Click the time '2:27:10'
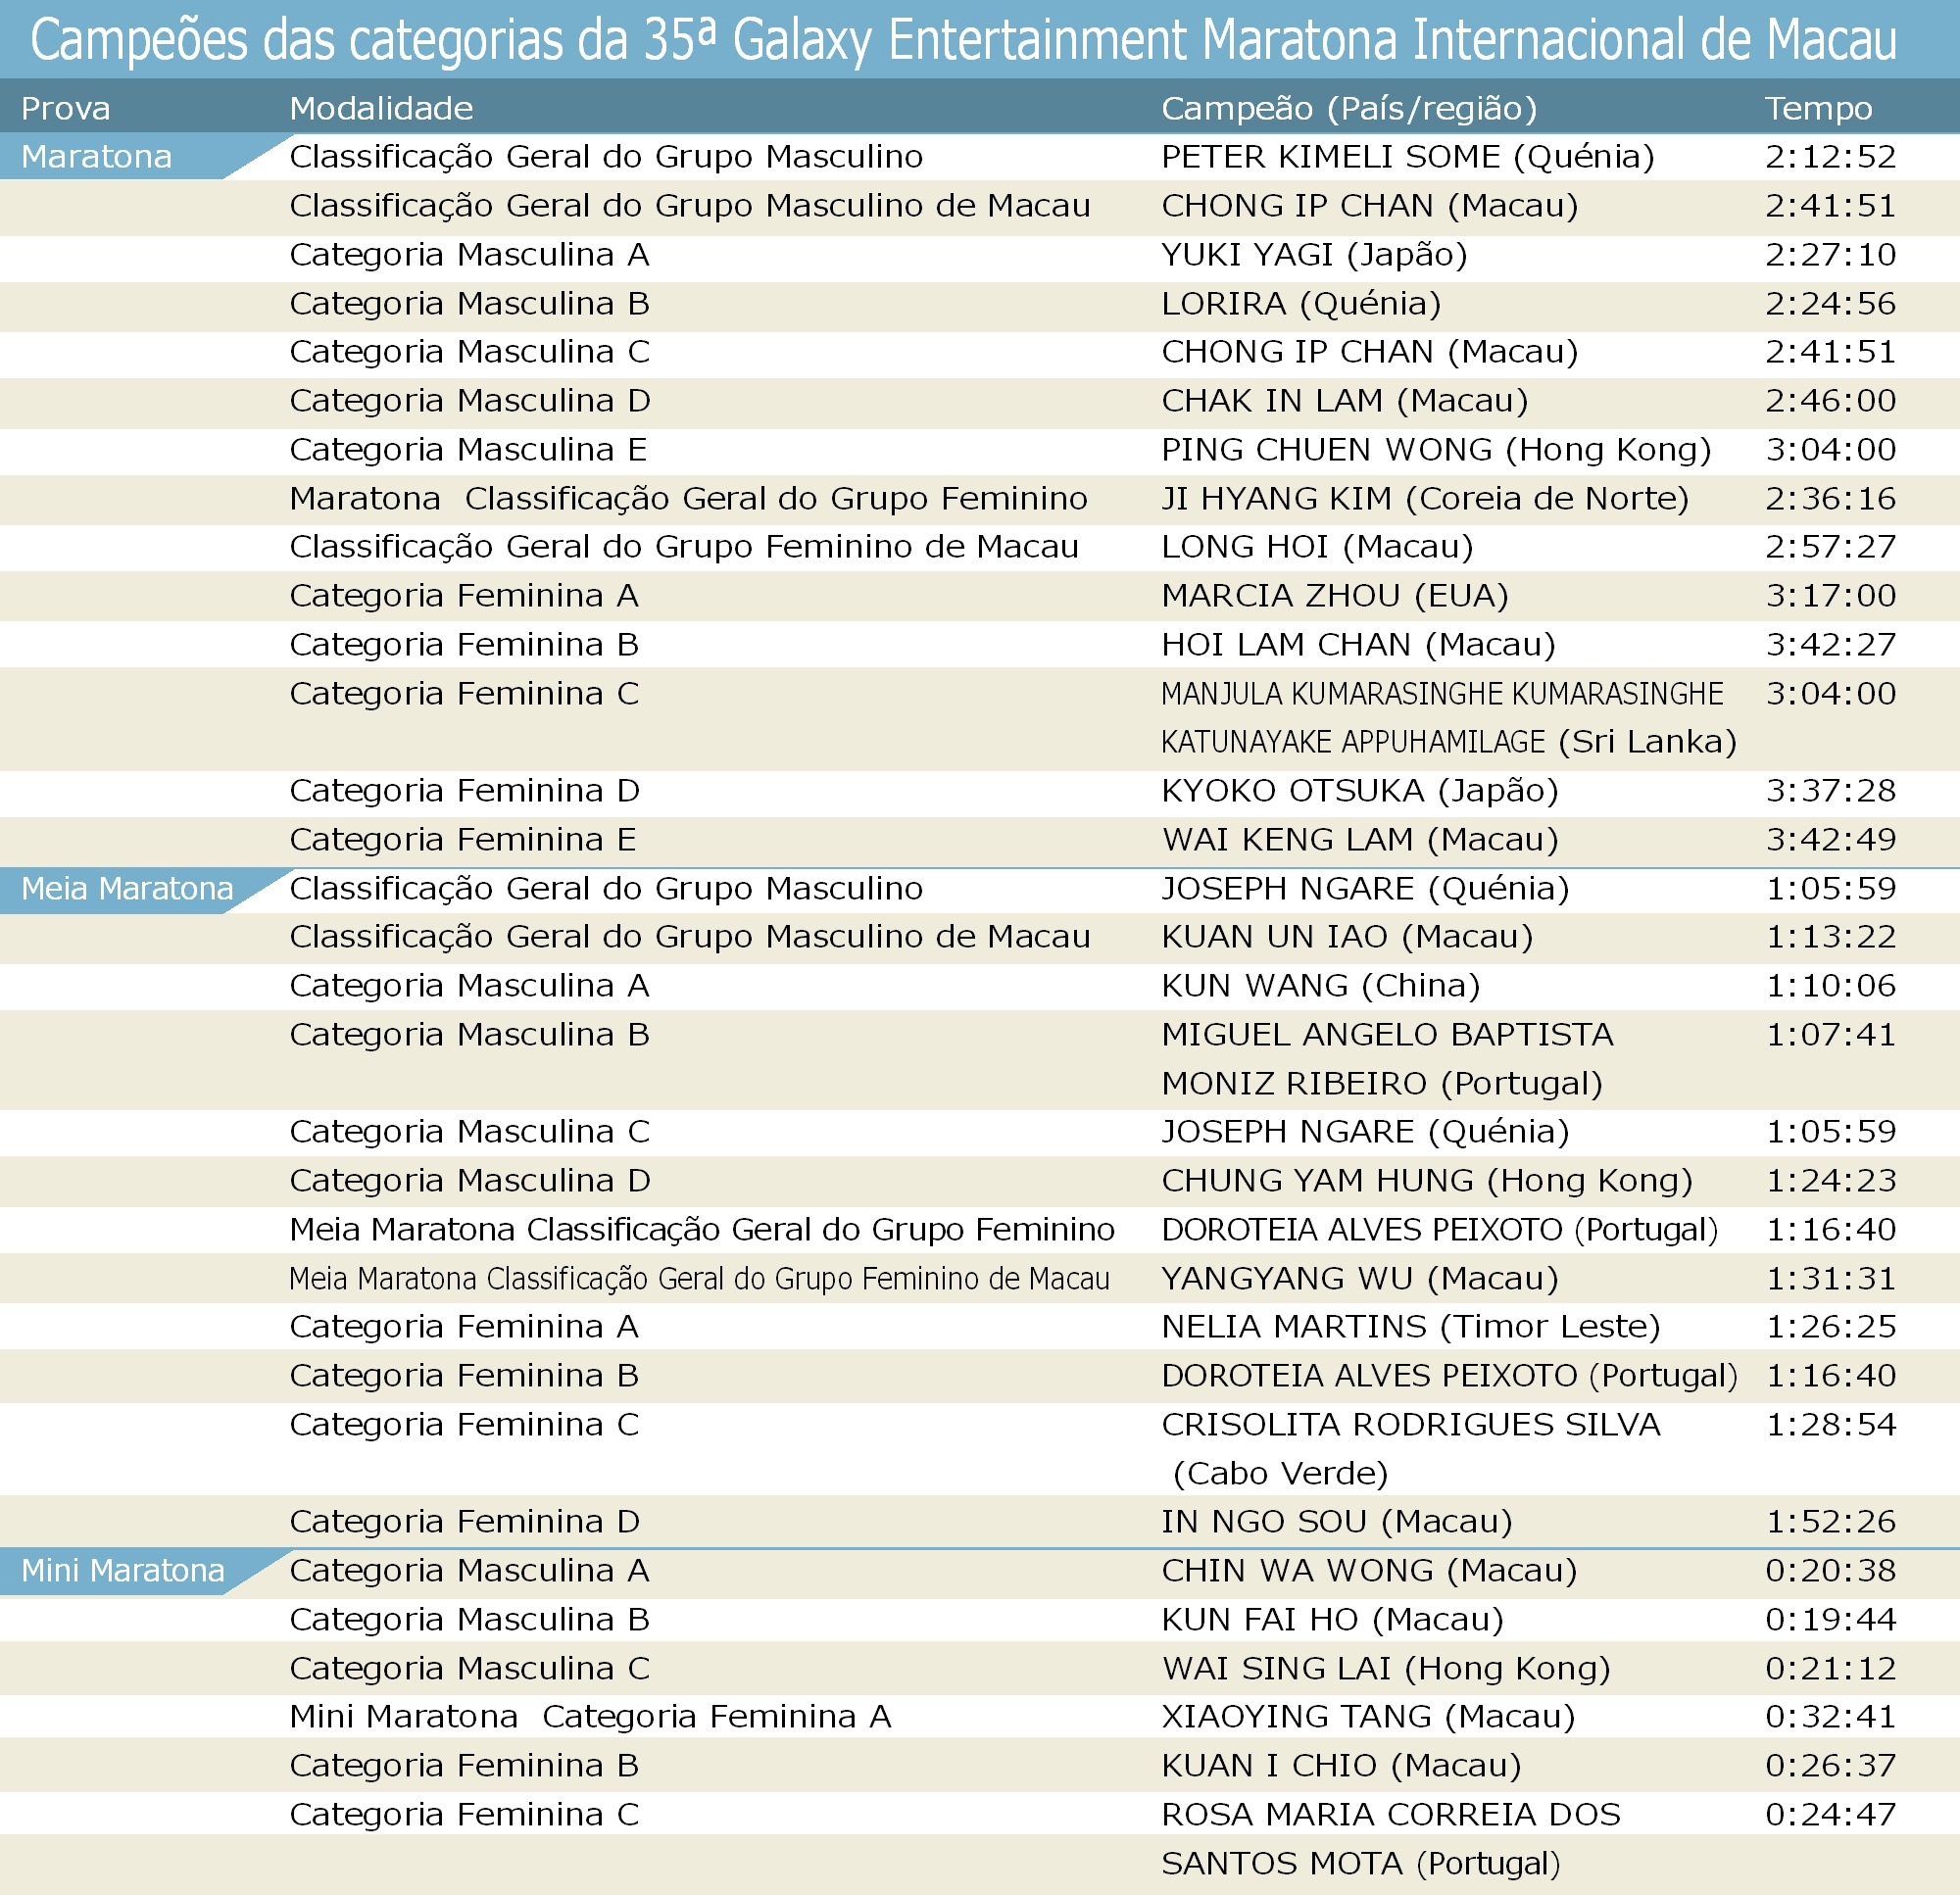 point(1830,255)
